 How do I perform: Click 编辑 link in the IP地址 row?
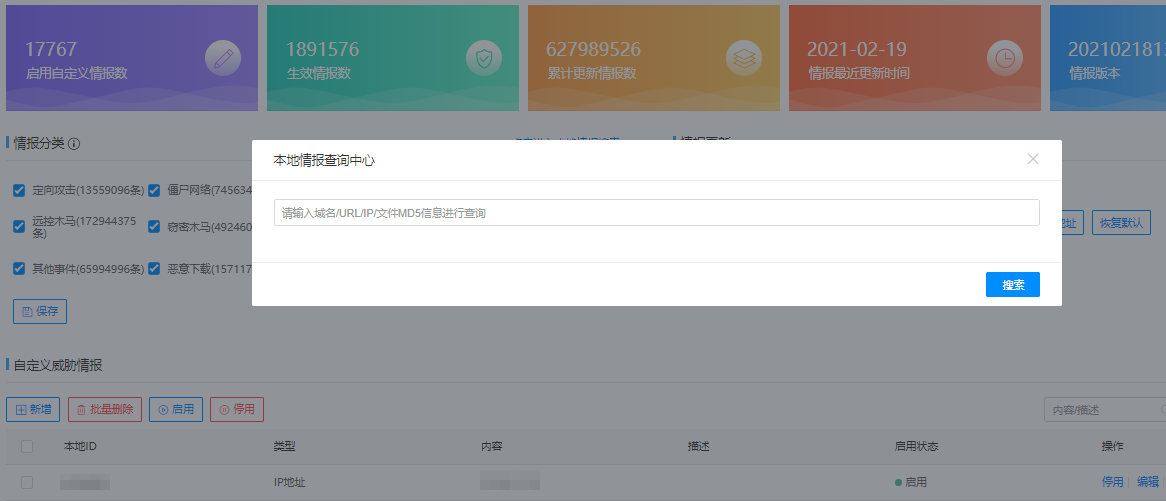[1148, 482]
